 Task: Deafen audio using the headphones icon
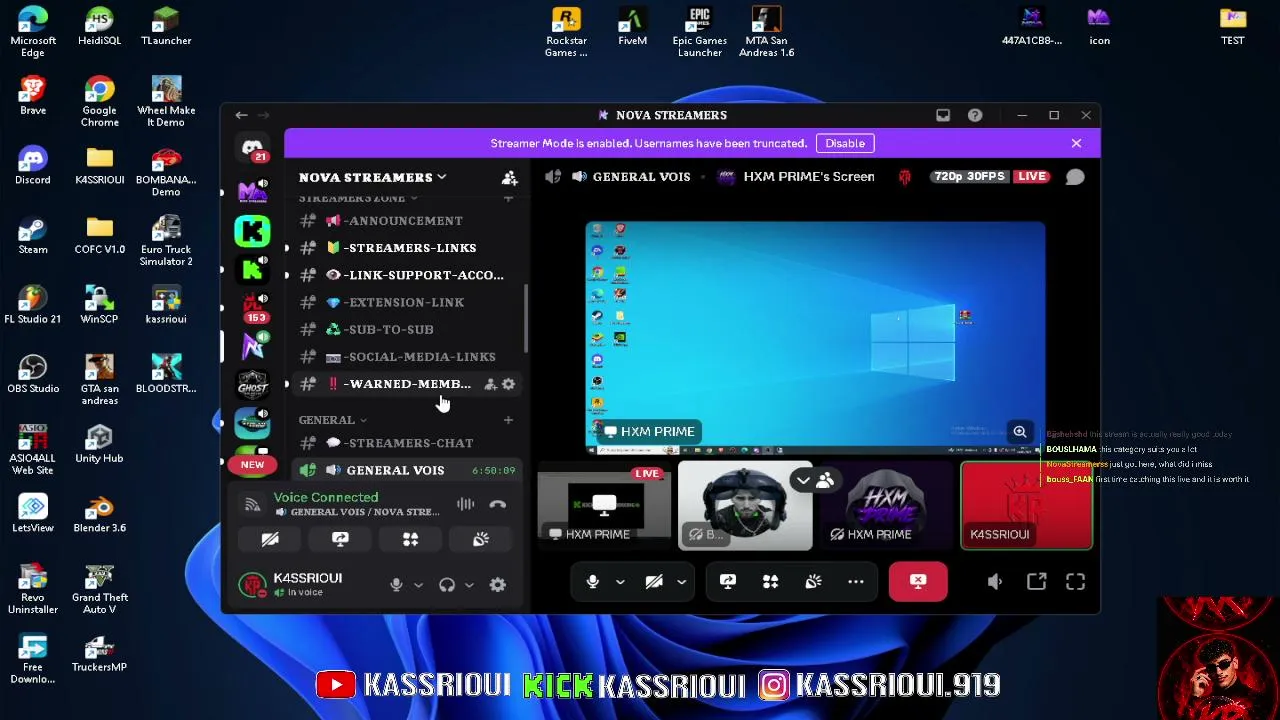pos(447,585)
